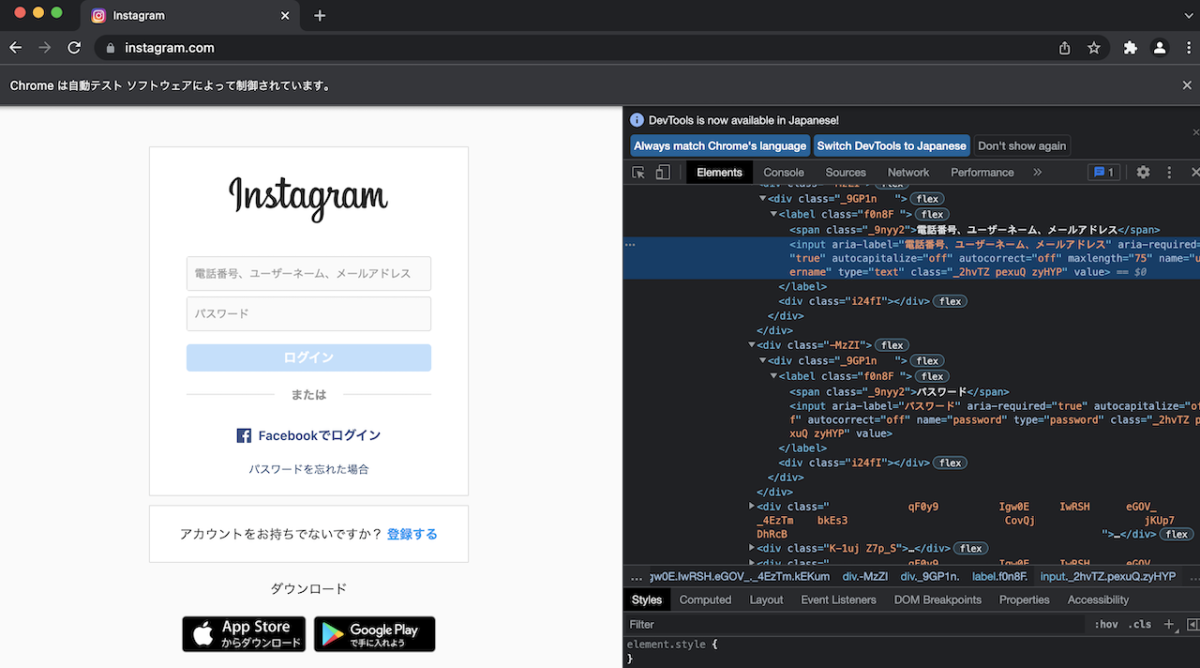Image resolution: width=1200 pixels, height=668 pixels.
Task: Select the inspect element picker tool
Action: coord(637,171)
